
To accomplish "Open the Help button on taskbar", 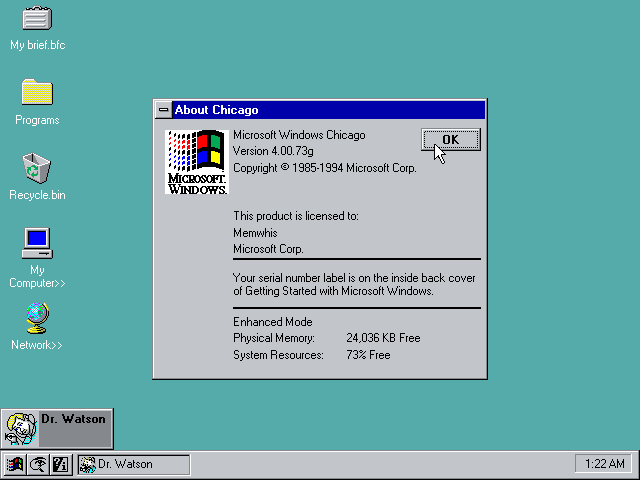I will click(x=59, y=464).
